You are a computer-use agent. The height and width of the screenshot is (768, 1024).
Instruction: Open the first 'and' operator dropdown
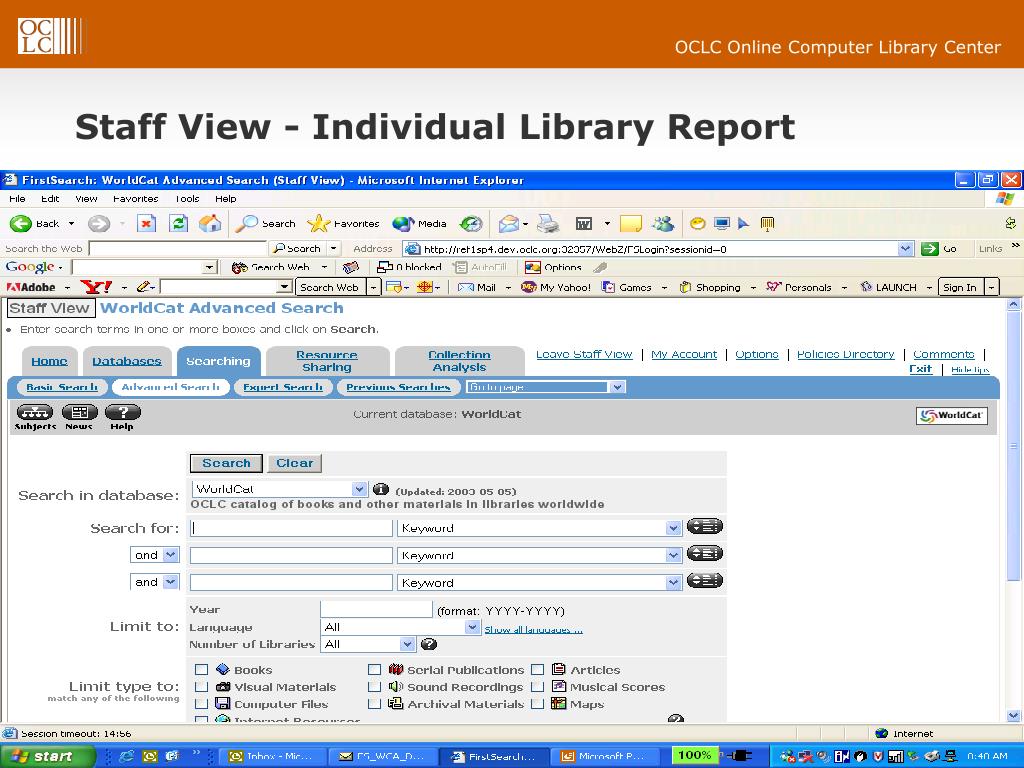click(x=154, y=554)
